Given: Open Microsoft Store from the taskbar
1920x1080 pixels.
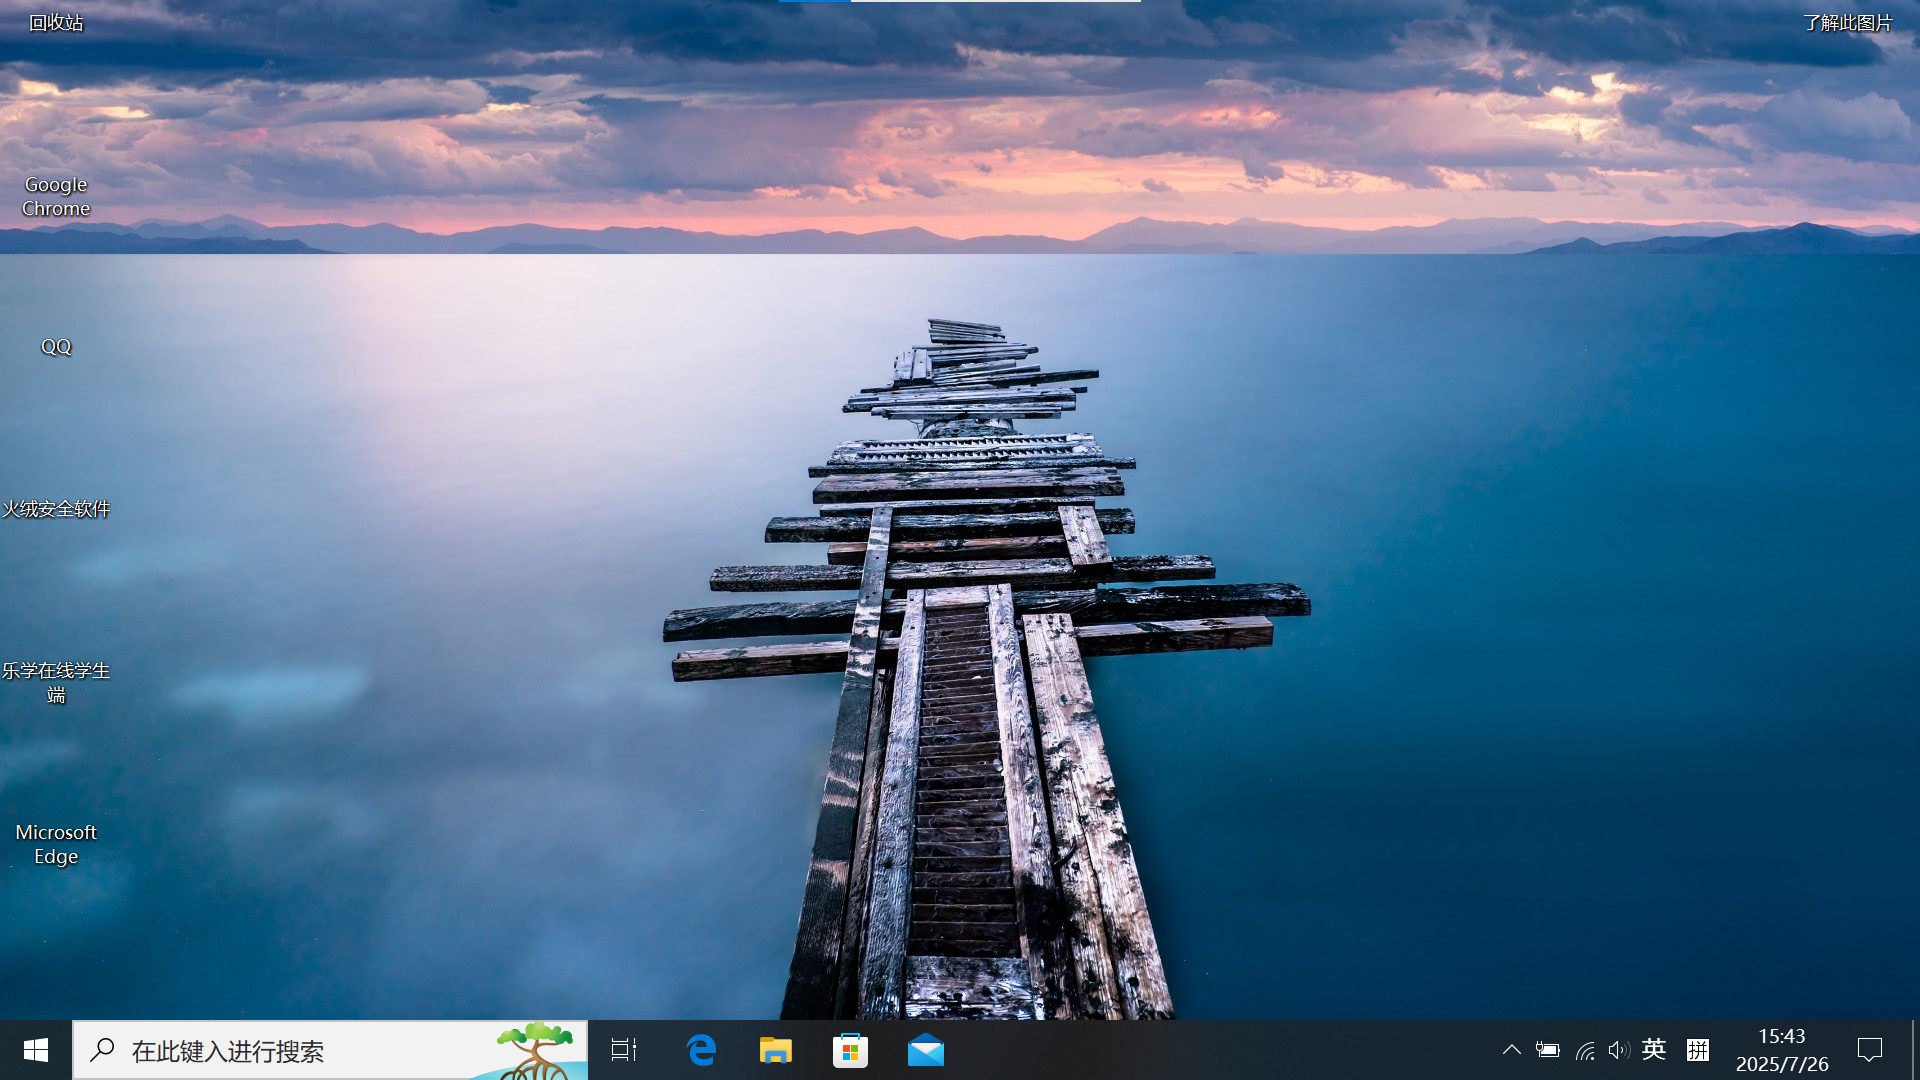Looking at the screenshot, I should 851,1050.
